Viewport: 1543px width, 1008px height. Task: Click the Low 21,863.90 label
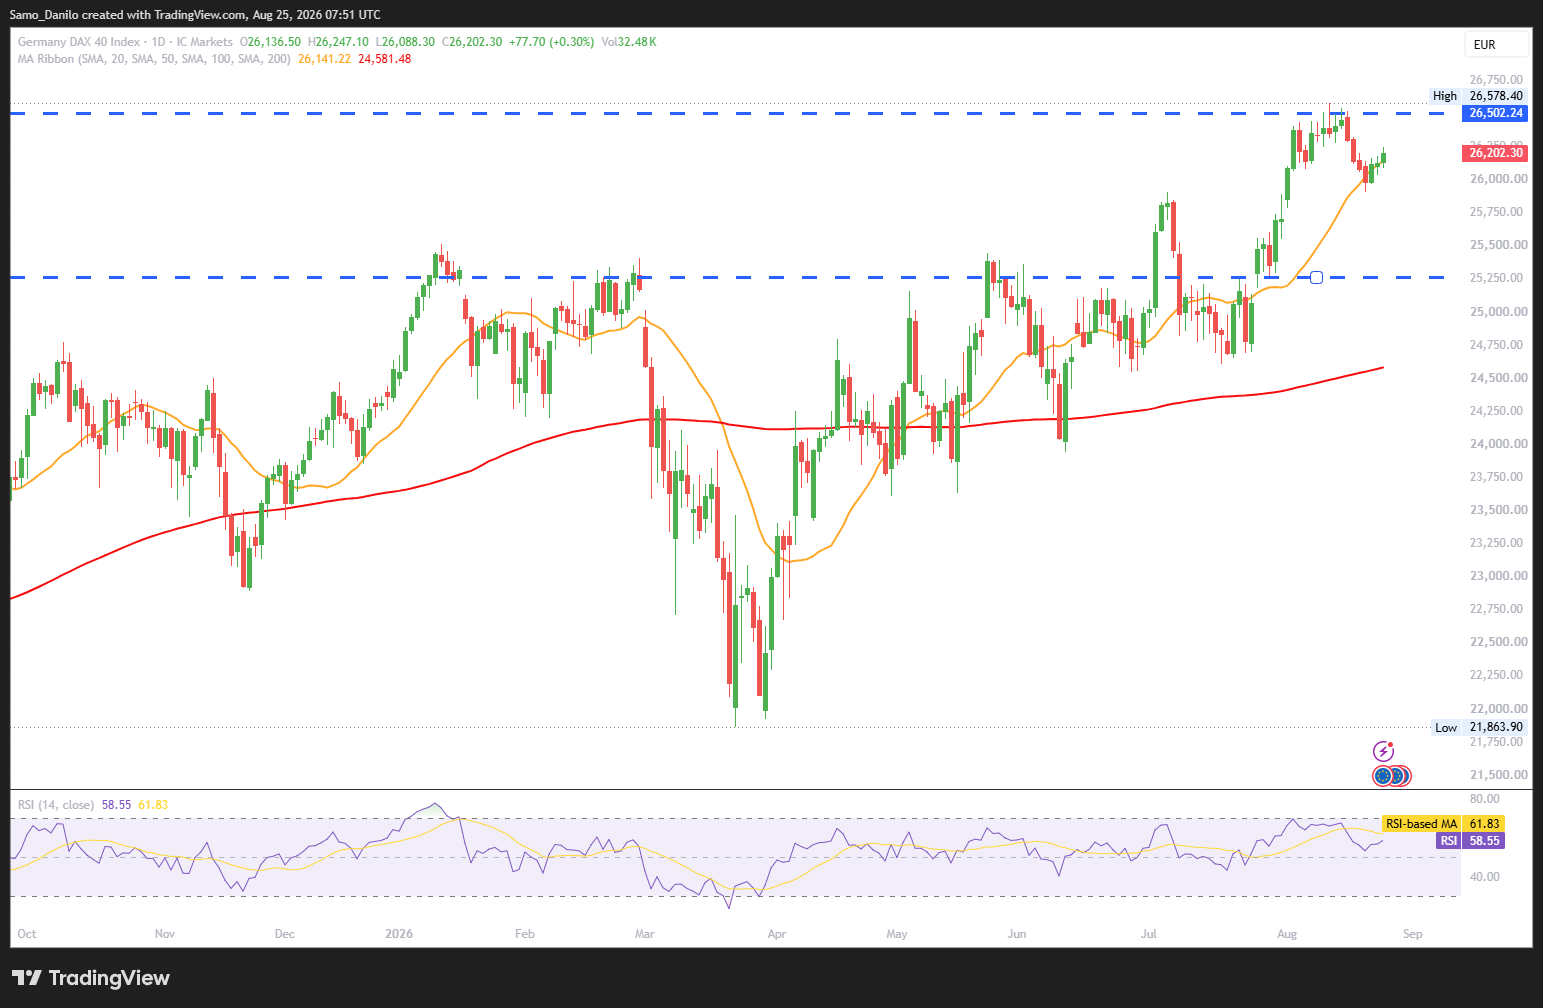(x=1479, y=727)
